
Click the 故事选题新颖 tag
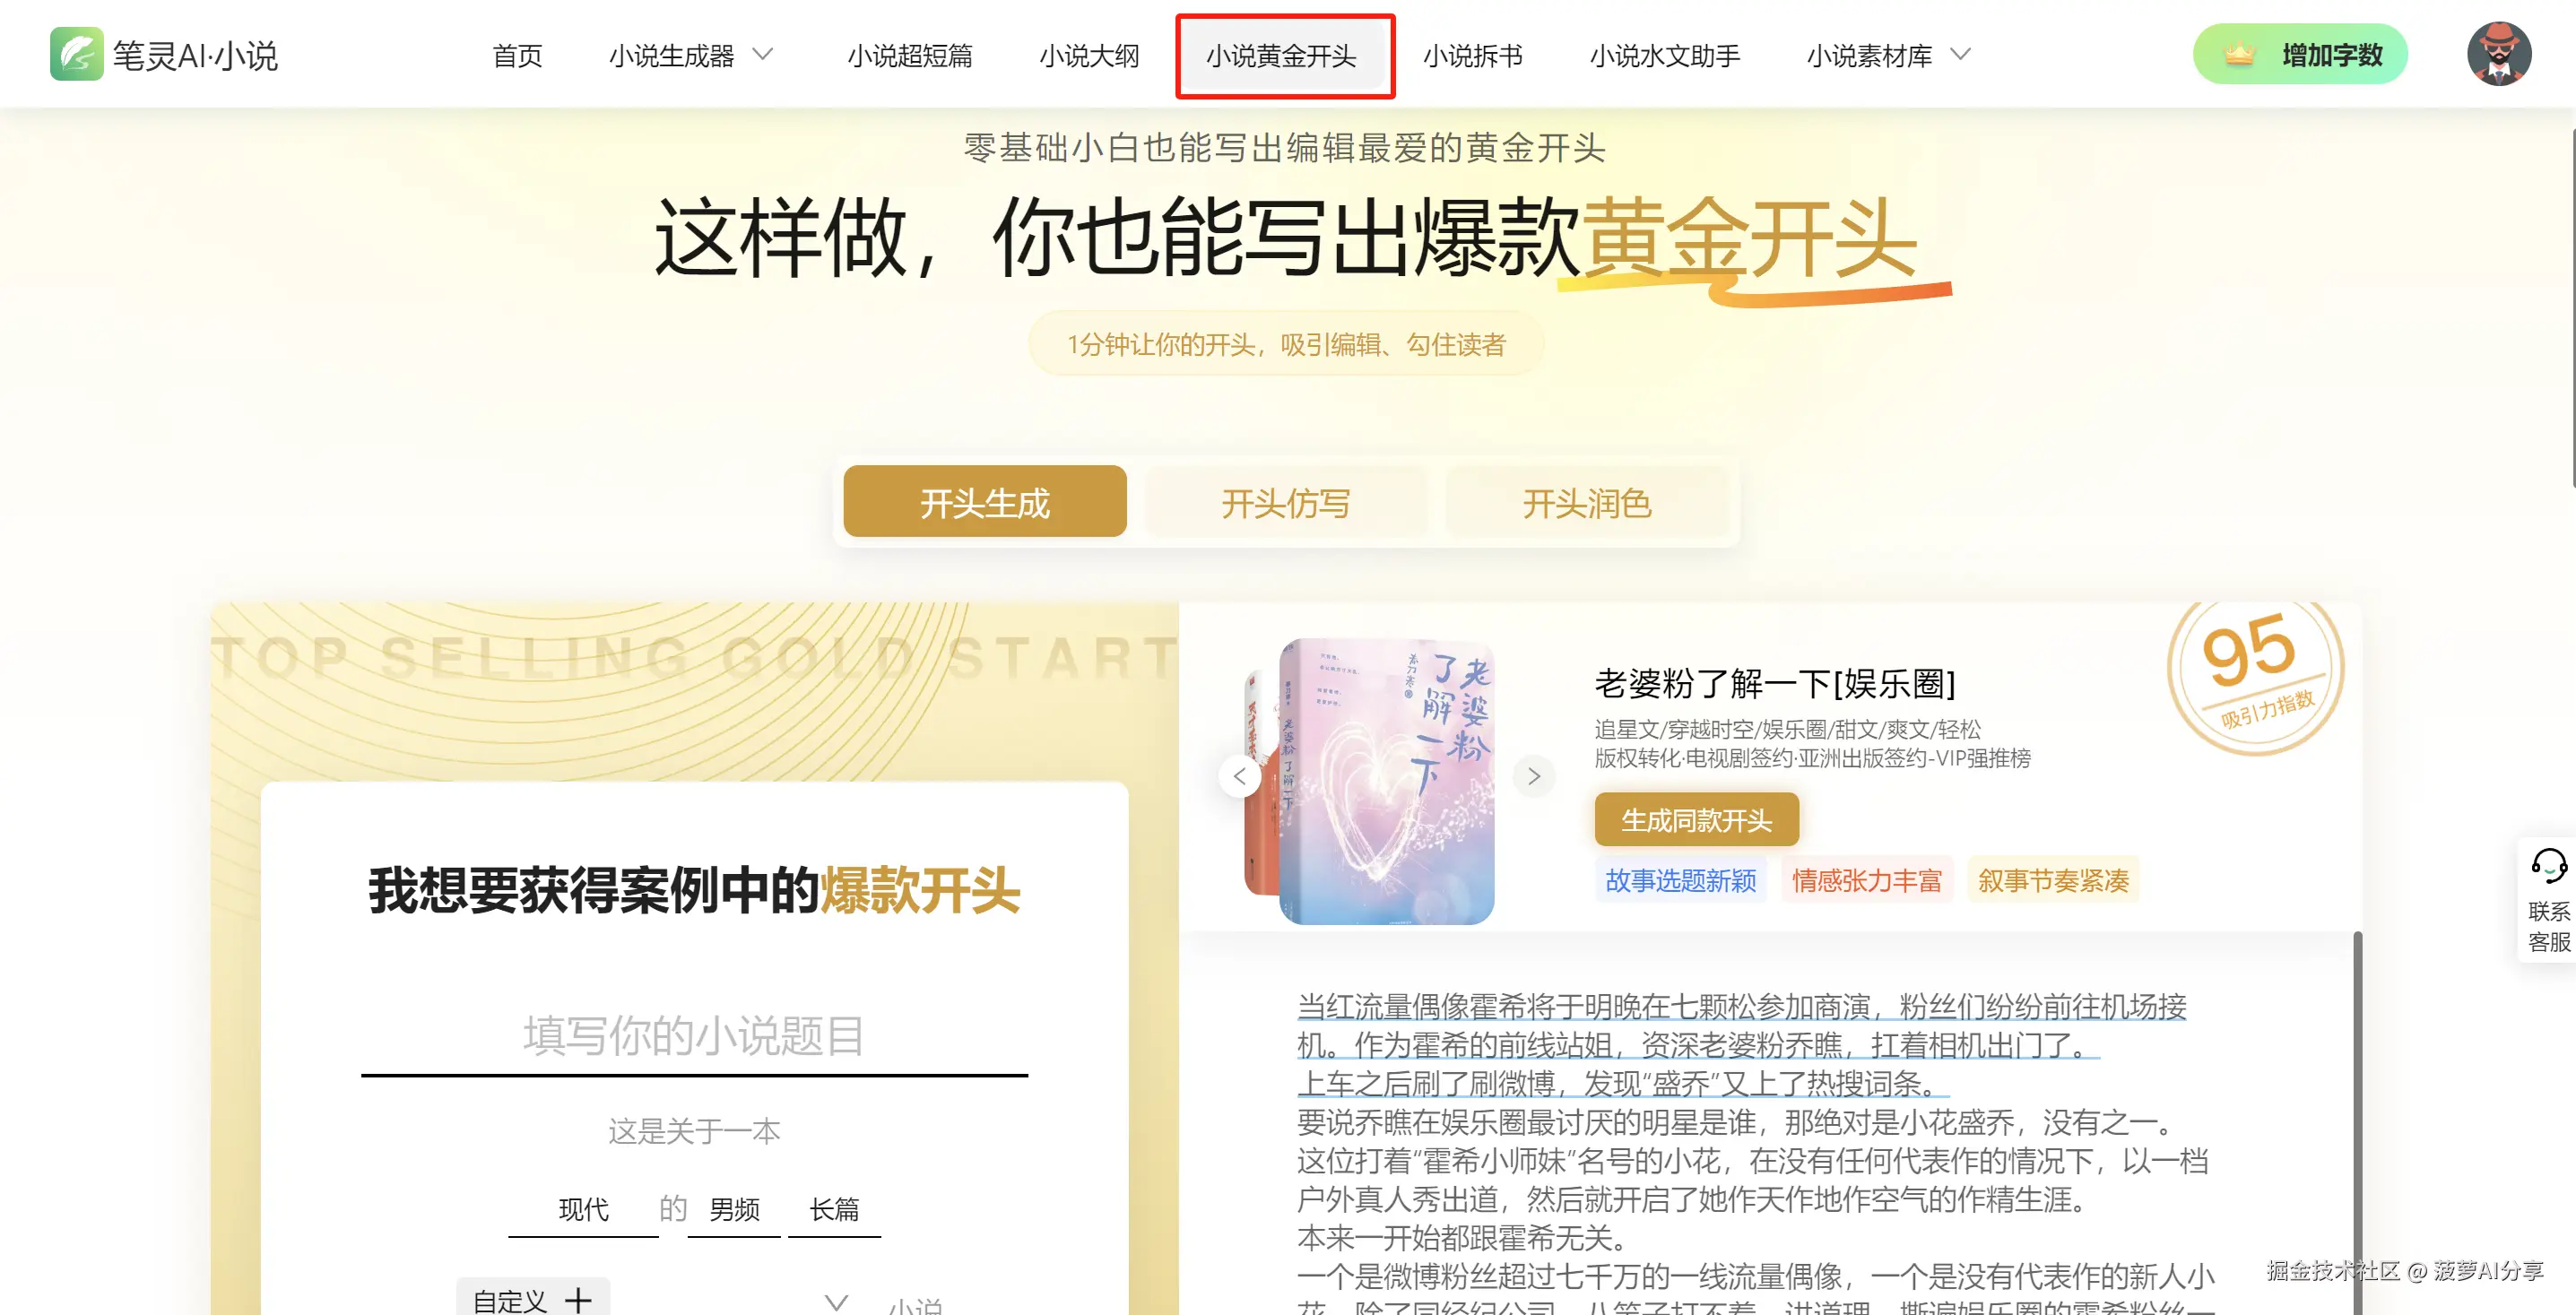click(x=1680, y=880)
